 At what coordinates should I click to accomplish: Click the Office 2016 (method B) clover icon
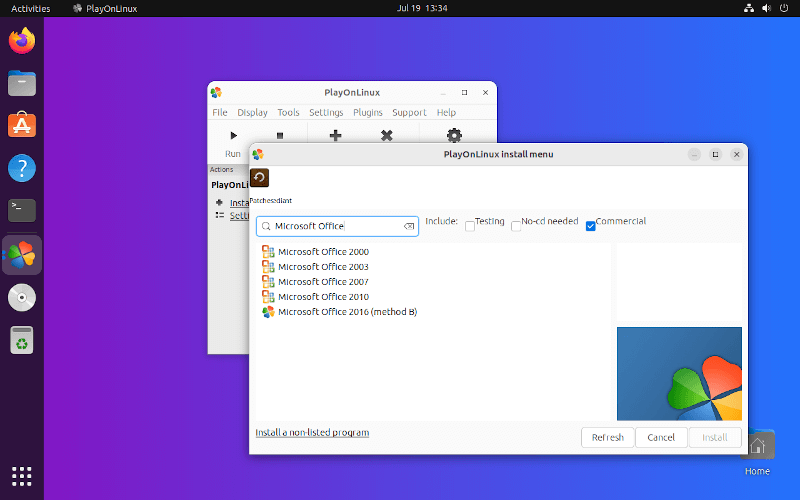pyautogui.click(x=268, y=311)
